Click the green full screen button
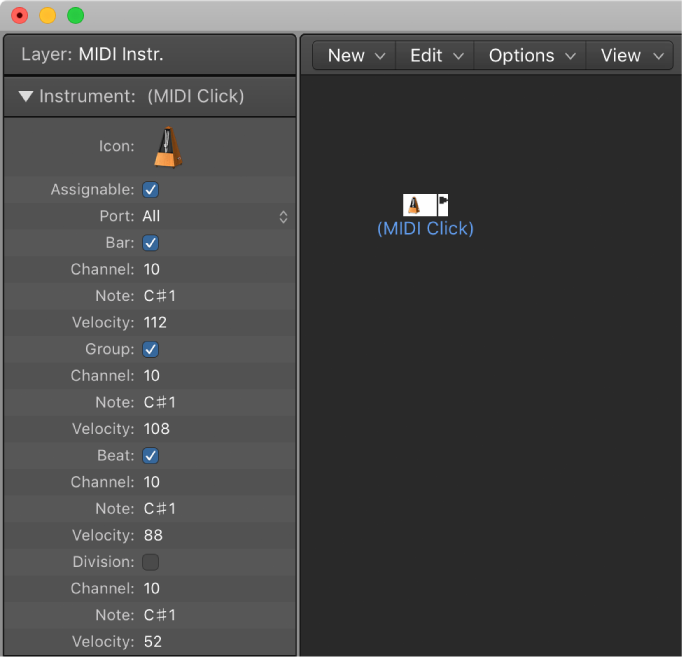The width and height of the screenshot is (682, 658). 76,16
